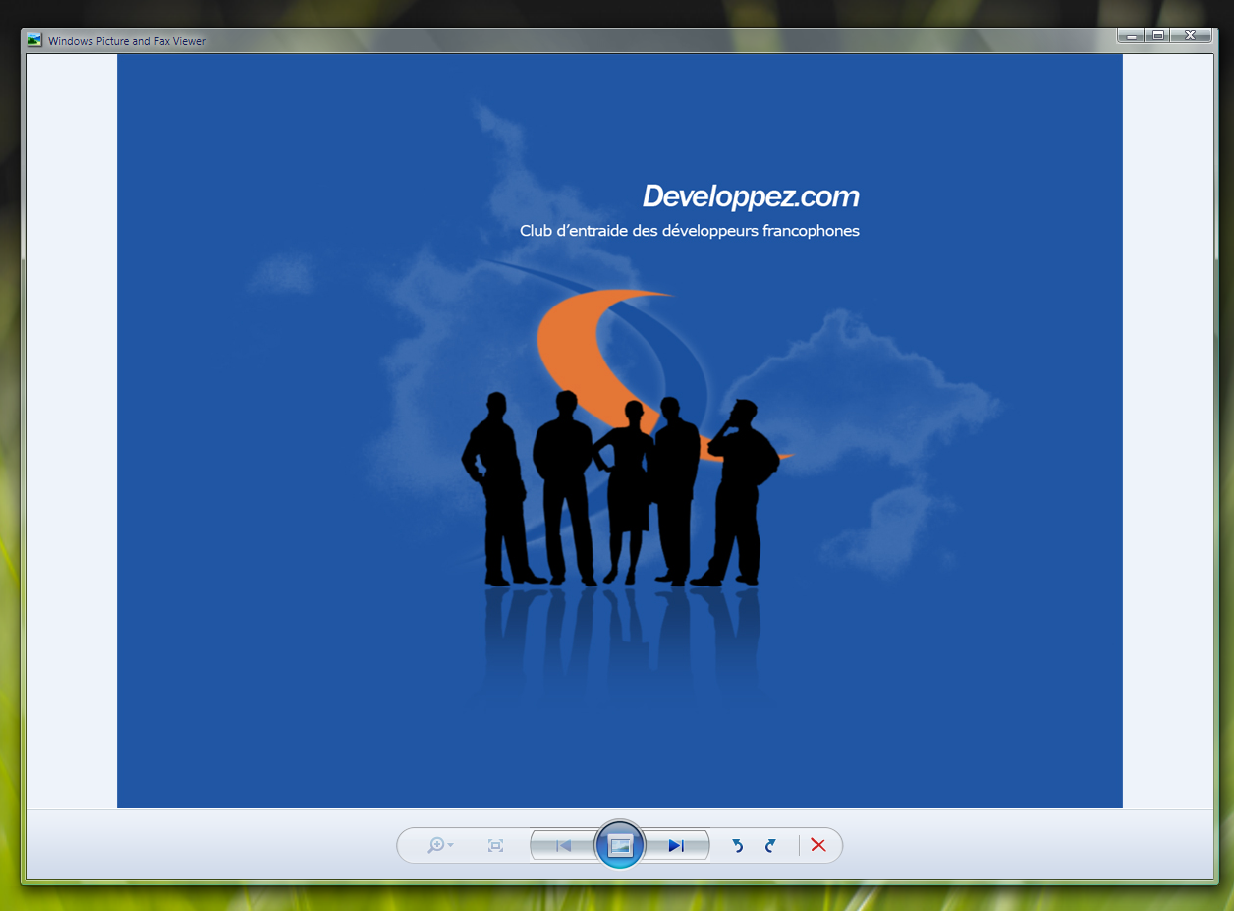Viewport: 1234px width, 911px height.
Task: Click the magnifier zoom icon
Action: click(x=435, y=845)
